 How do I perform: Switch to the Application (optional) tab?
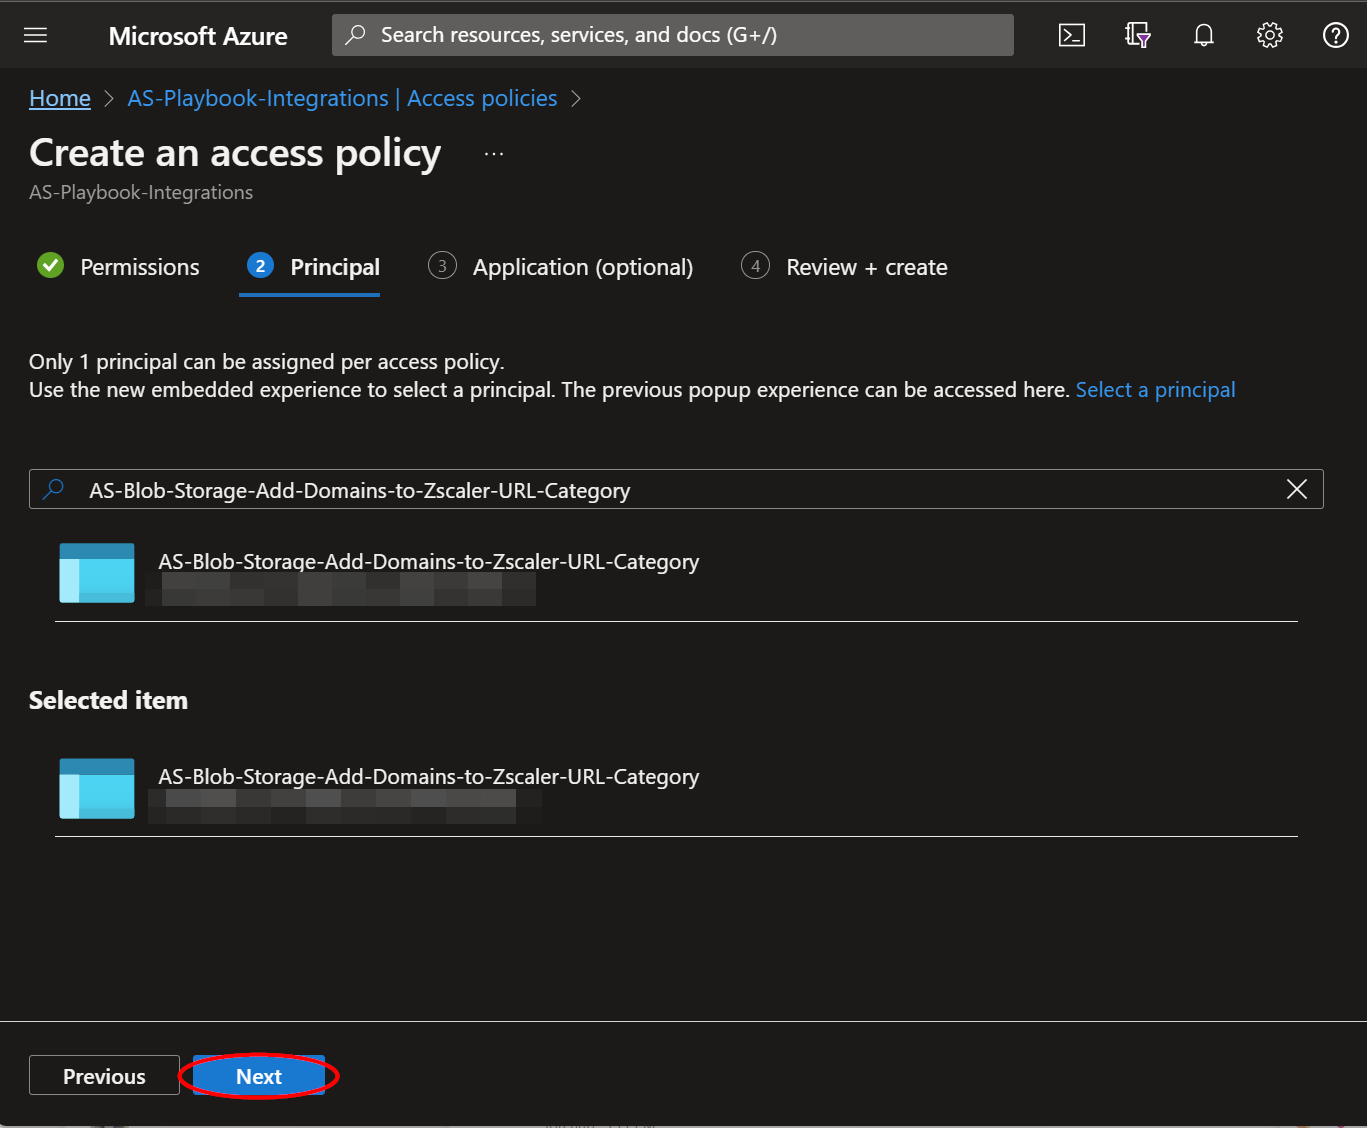pyautogui.click(x=560, y=267)
